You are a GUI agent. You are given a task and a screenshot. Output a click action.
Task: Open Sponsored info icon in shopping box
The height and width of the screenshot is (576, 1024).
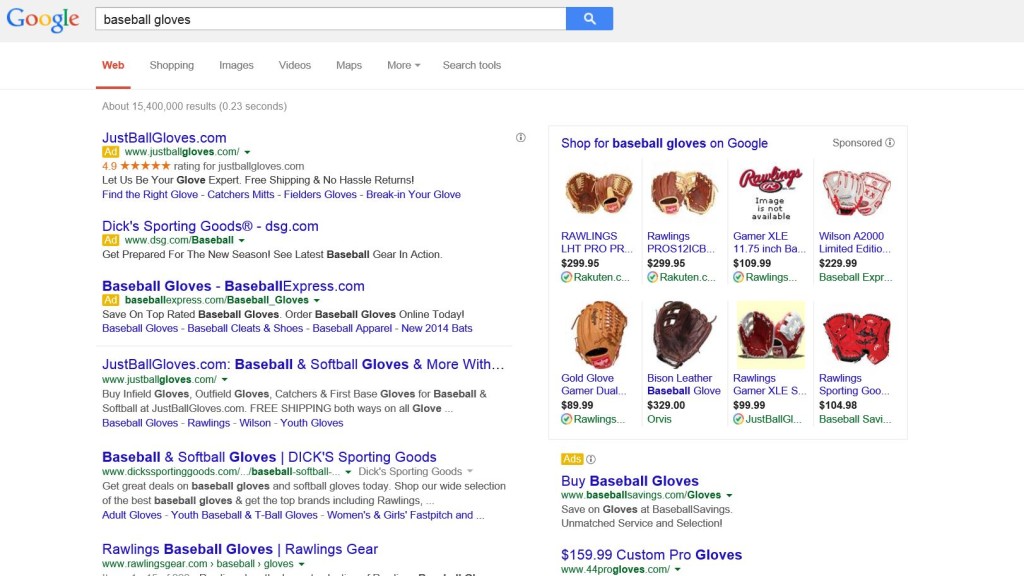pyautogui.click(x=889, y=143)
